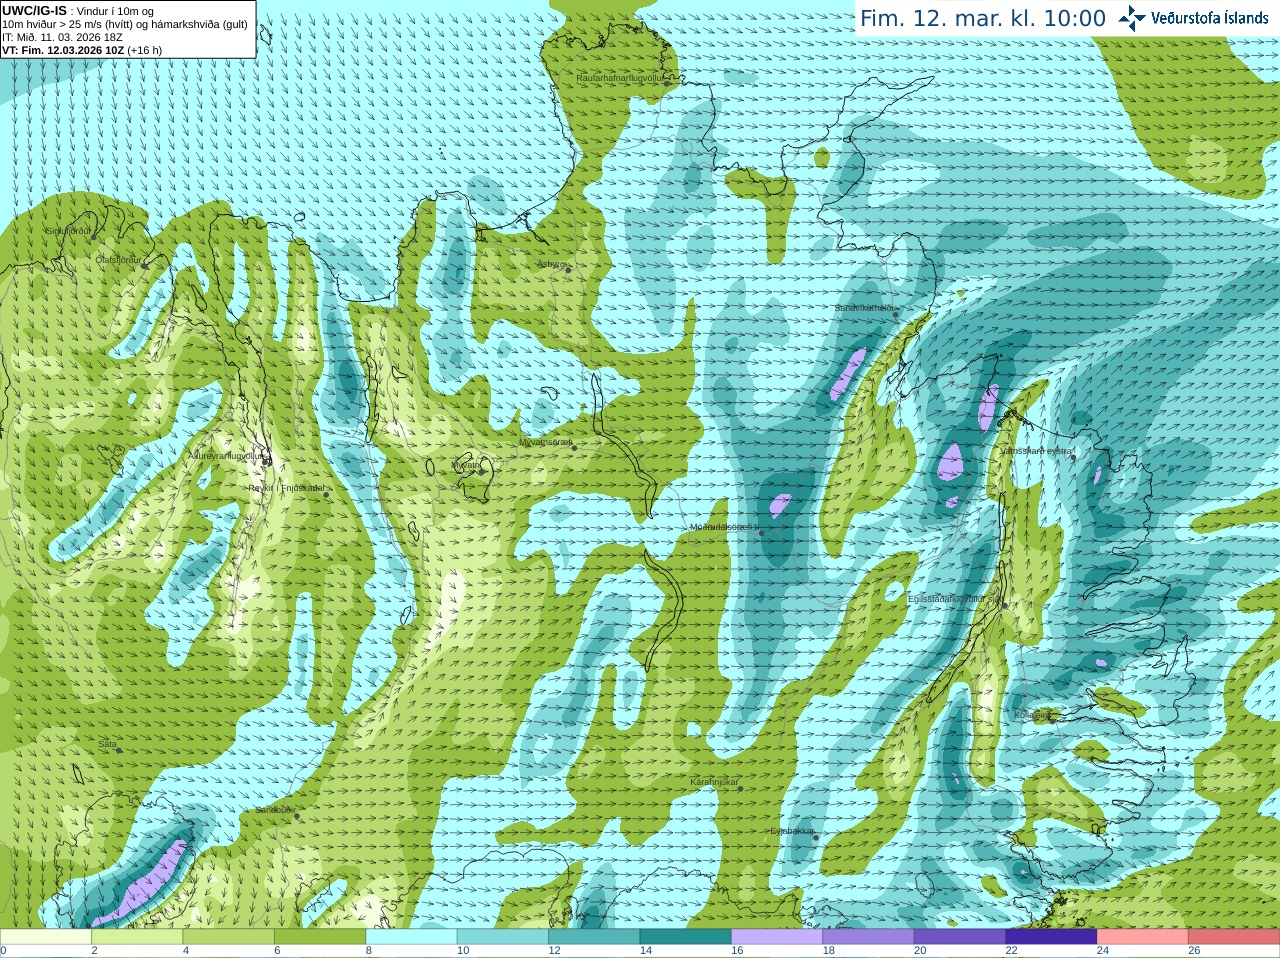Click the Sandbúðir station label

pos(275,810)
